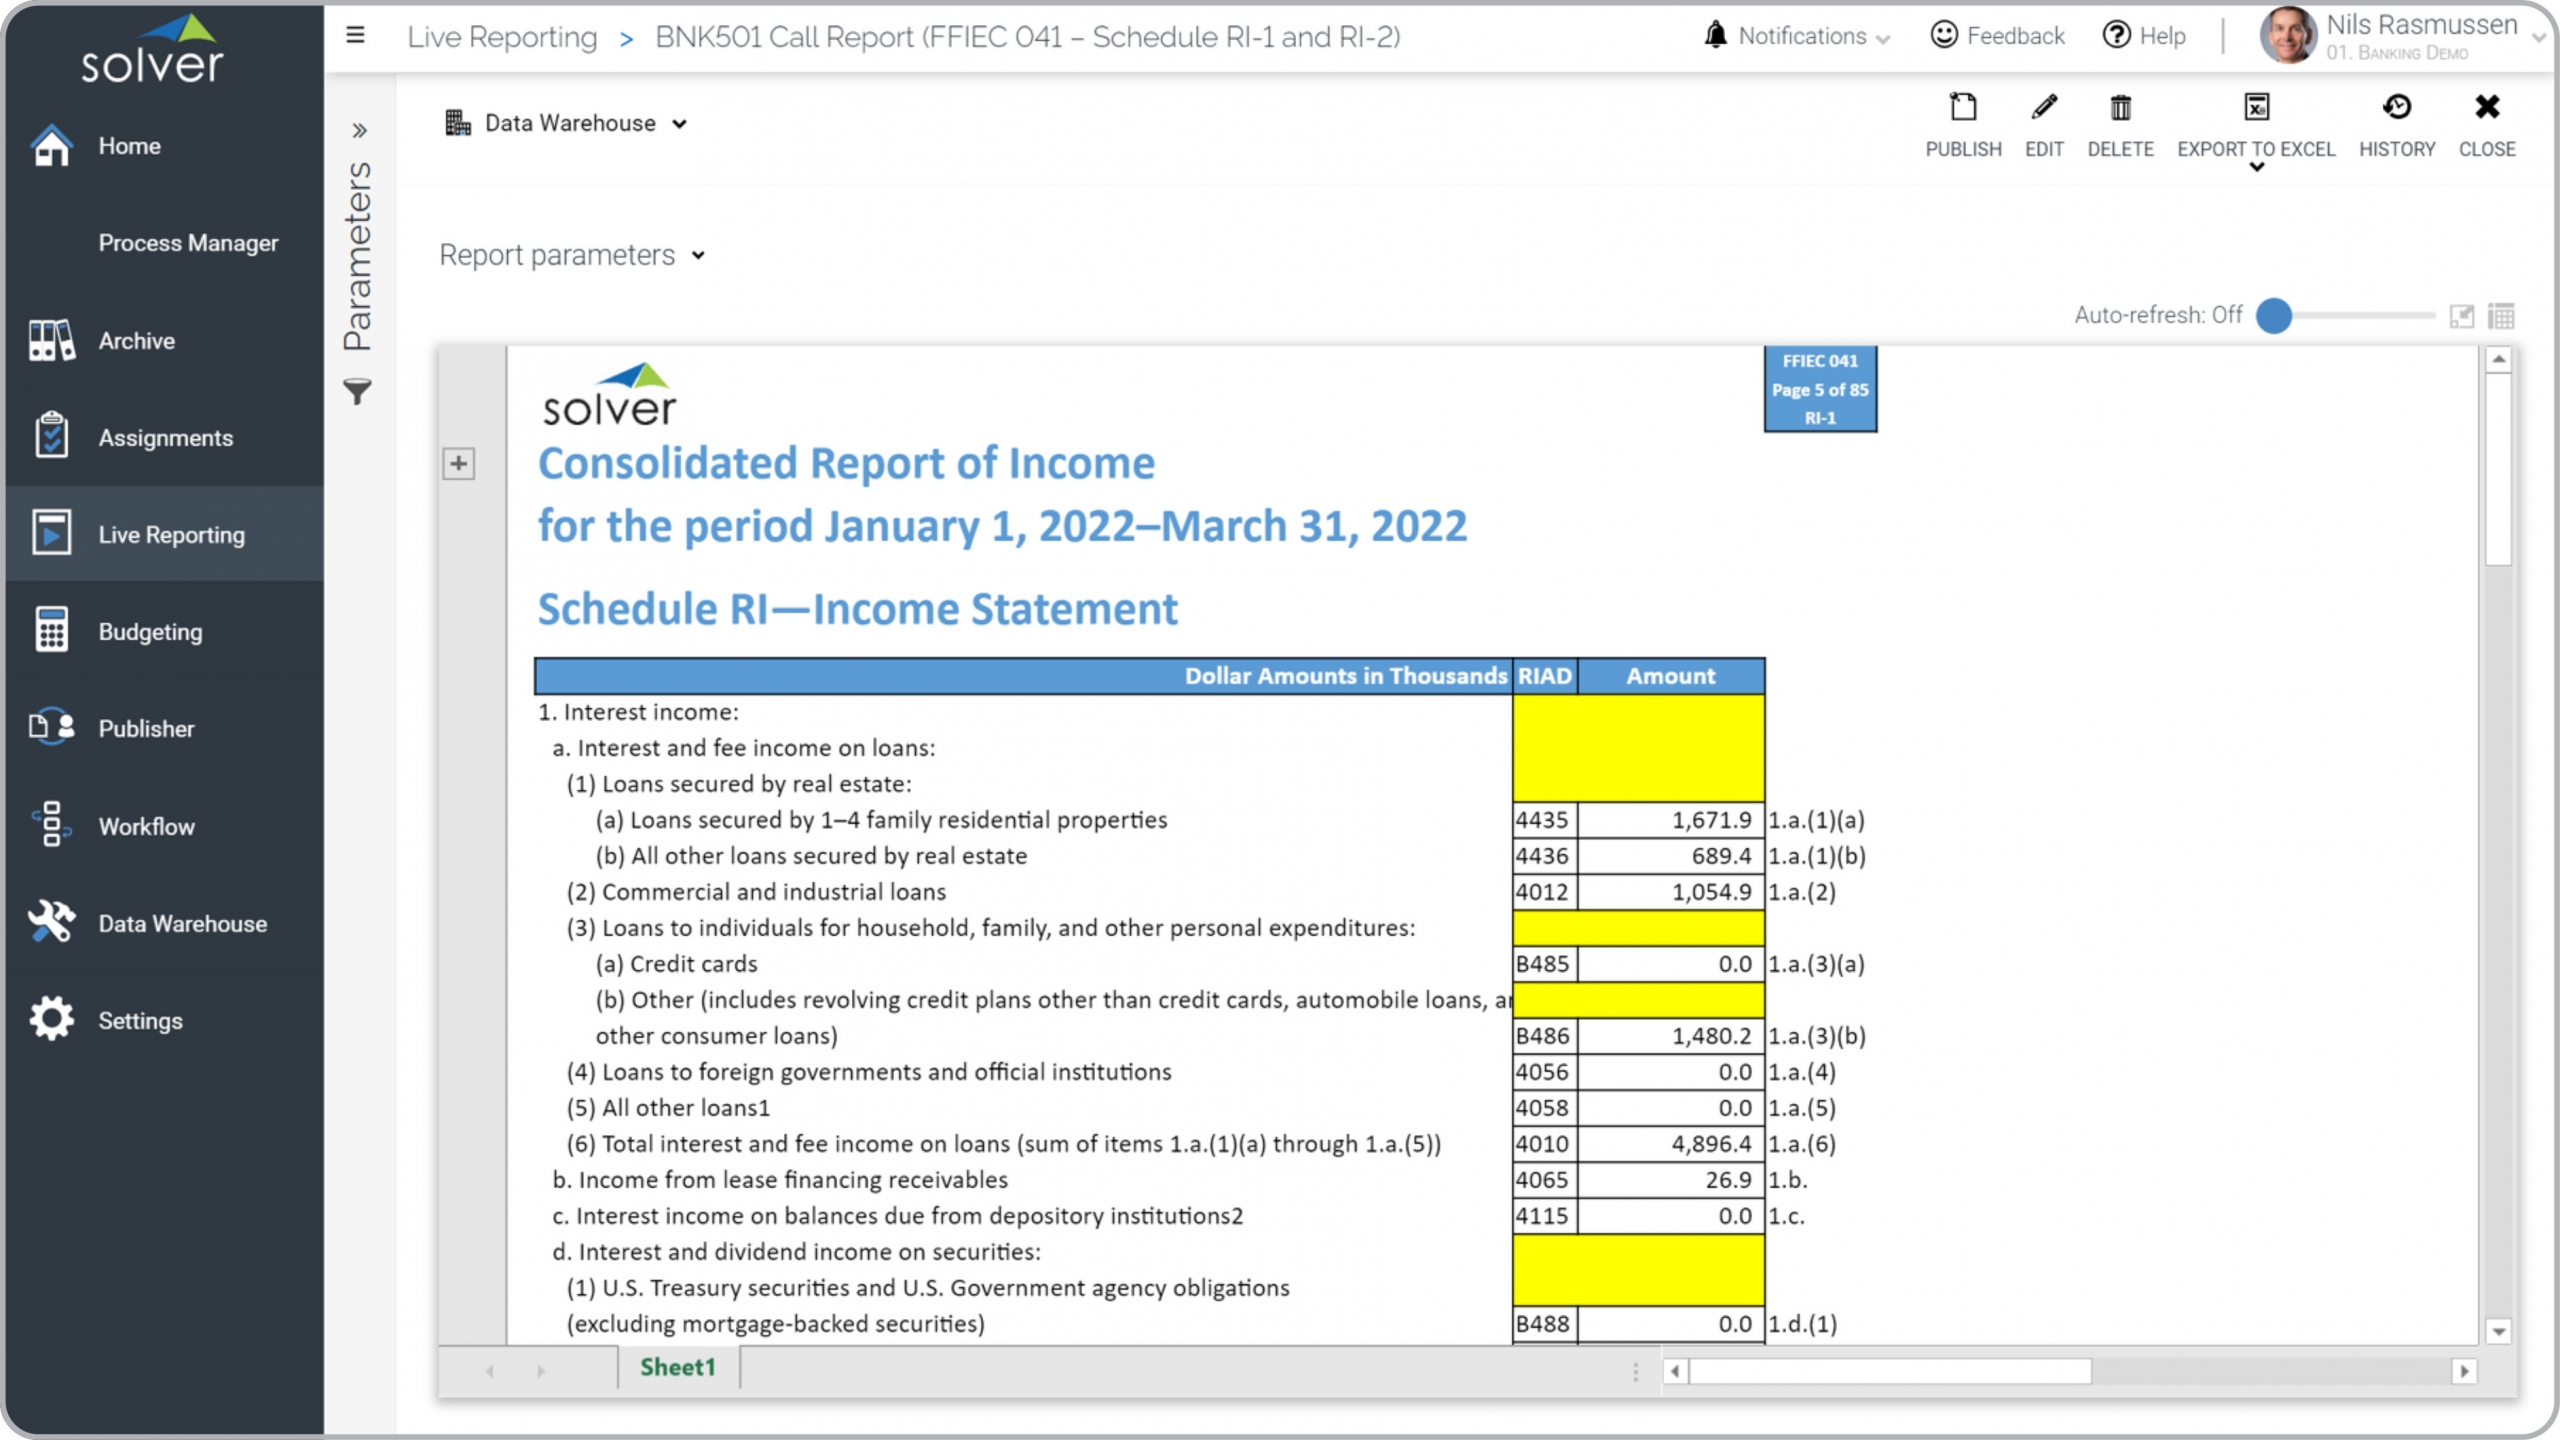This screenshot has height=1440, width=2560.
Task: Open the Edit tool for this report
Action: click(x=2043, y=125)
